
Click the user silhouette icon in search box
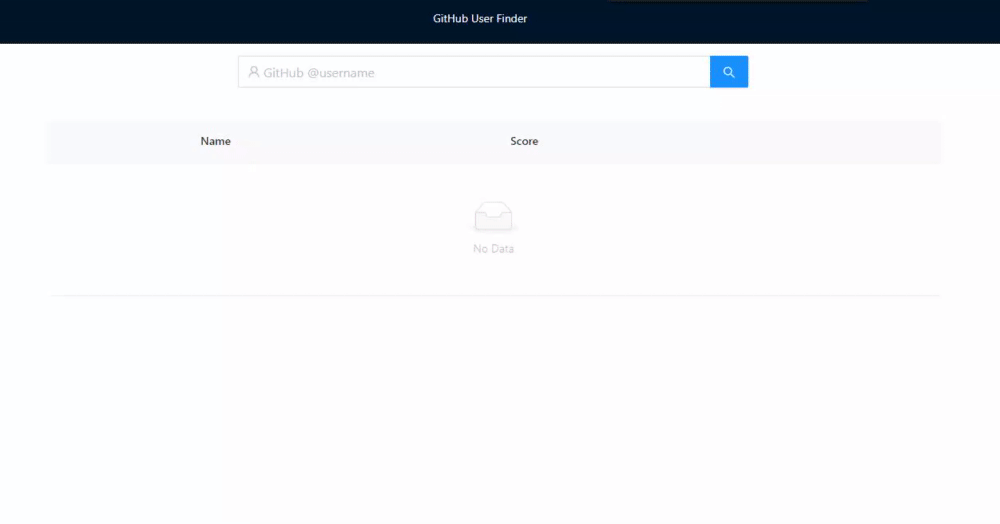(x=254, y=72)
